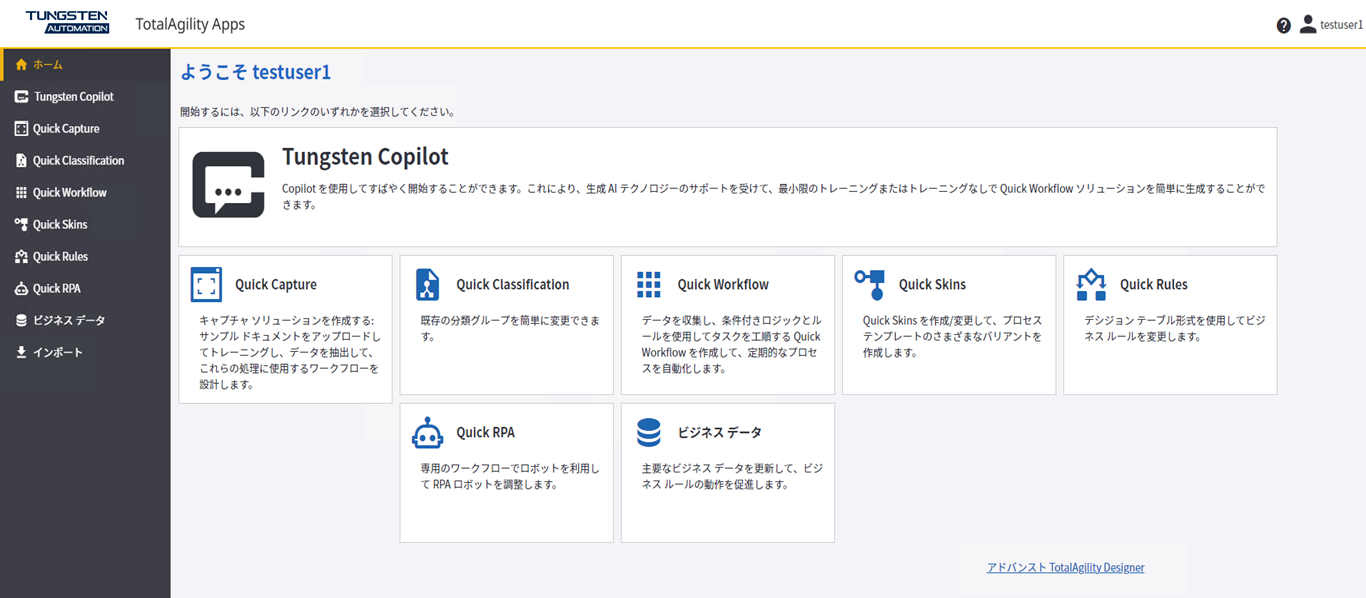Click the アドバンスト TotalAgility Designer link
Screen dimensions: 1366x598
tap(1065, 567)
